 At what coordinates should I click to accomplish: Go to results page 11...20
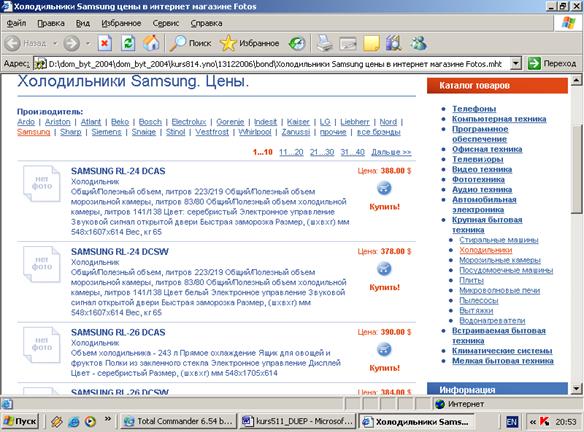pyautogui.click(x=291, y=152)
